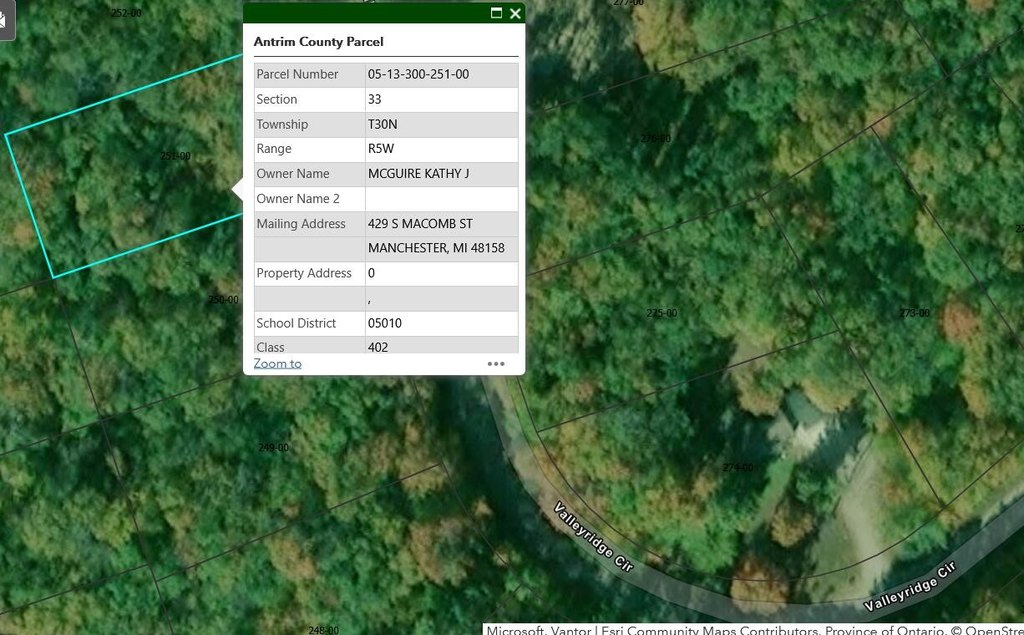1024x635 pixels.
Task: Select parcel labeled 273-00 on the map
Action: [914, 313]
